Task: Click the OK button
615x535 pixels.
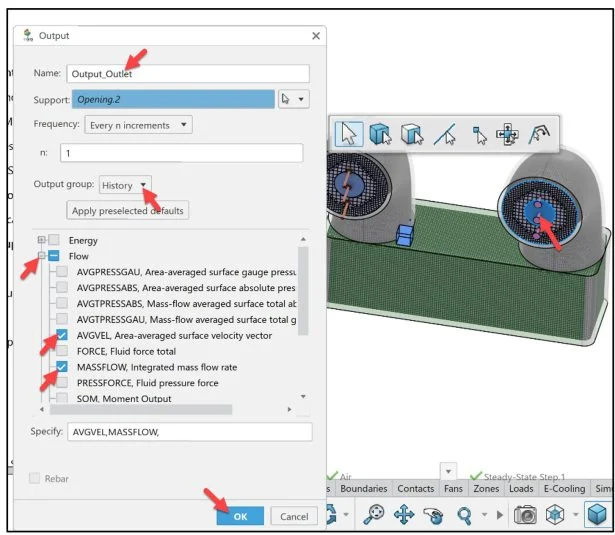Action: [240, 516]
